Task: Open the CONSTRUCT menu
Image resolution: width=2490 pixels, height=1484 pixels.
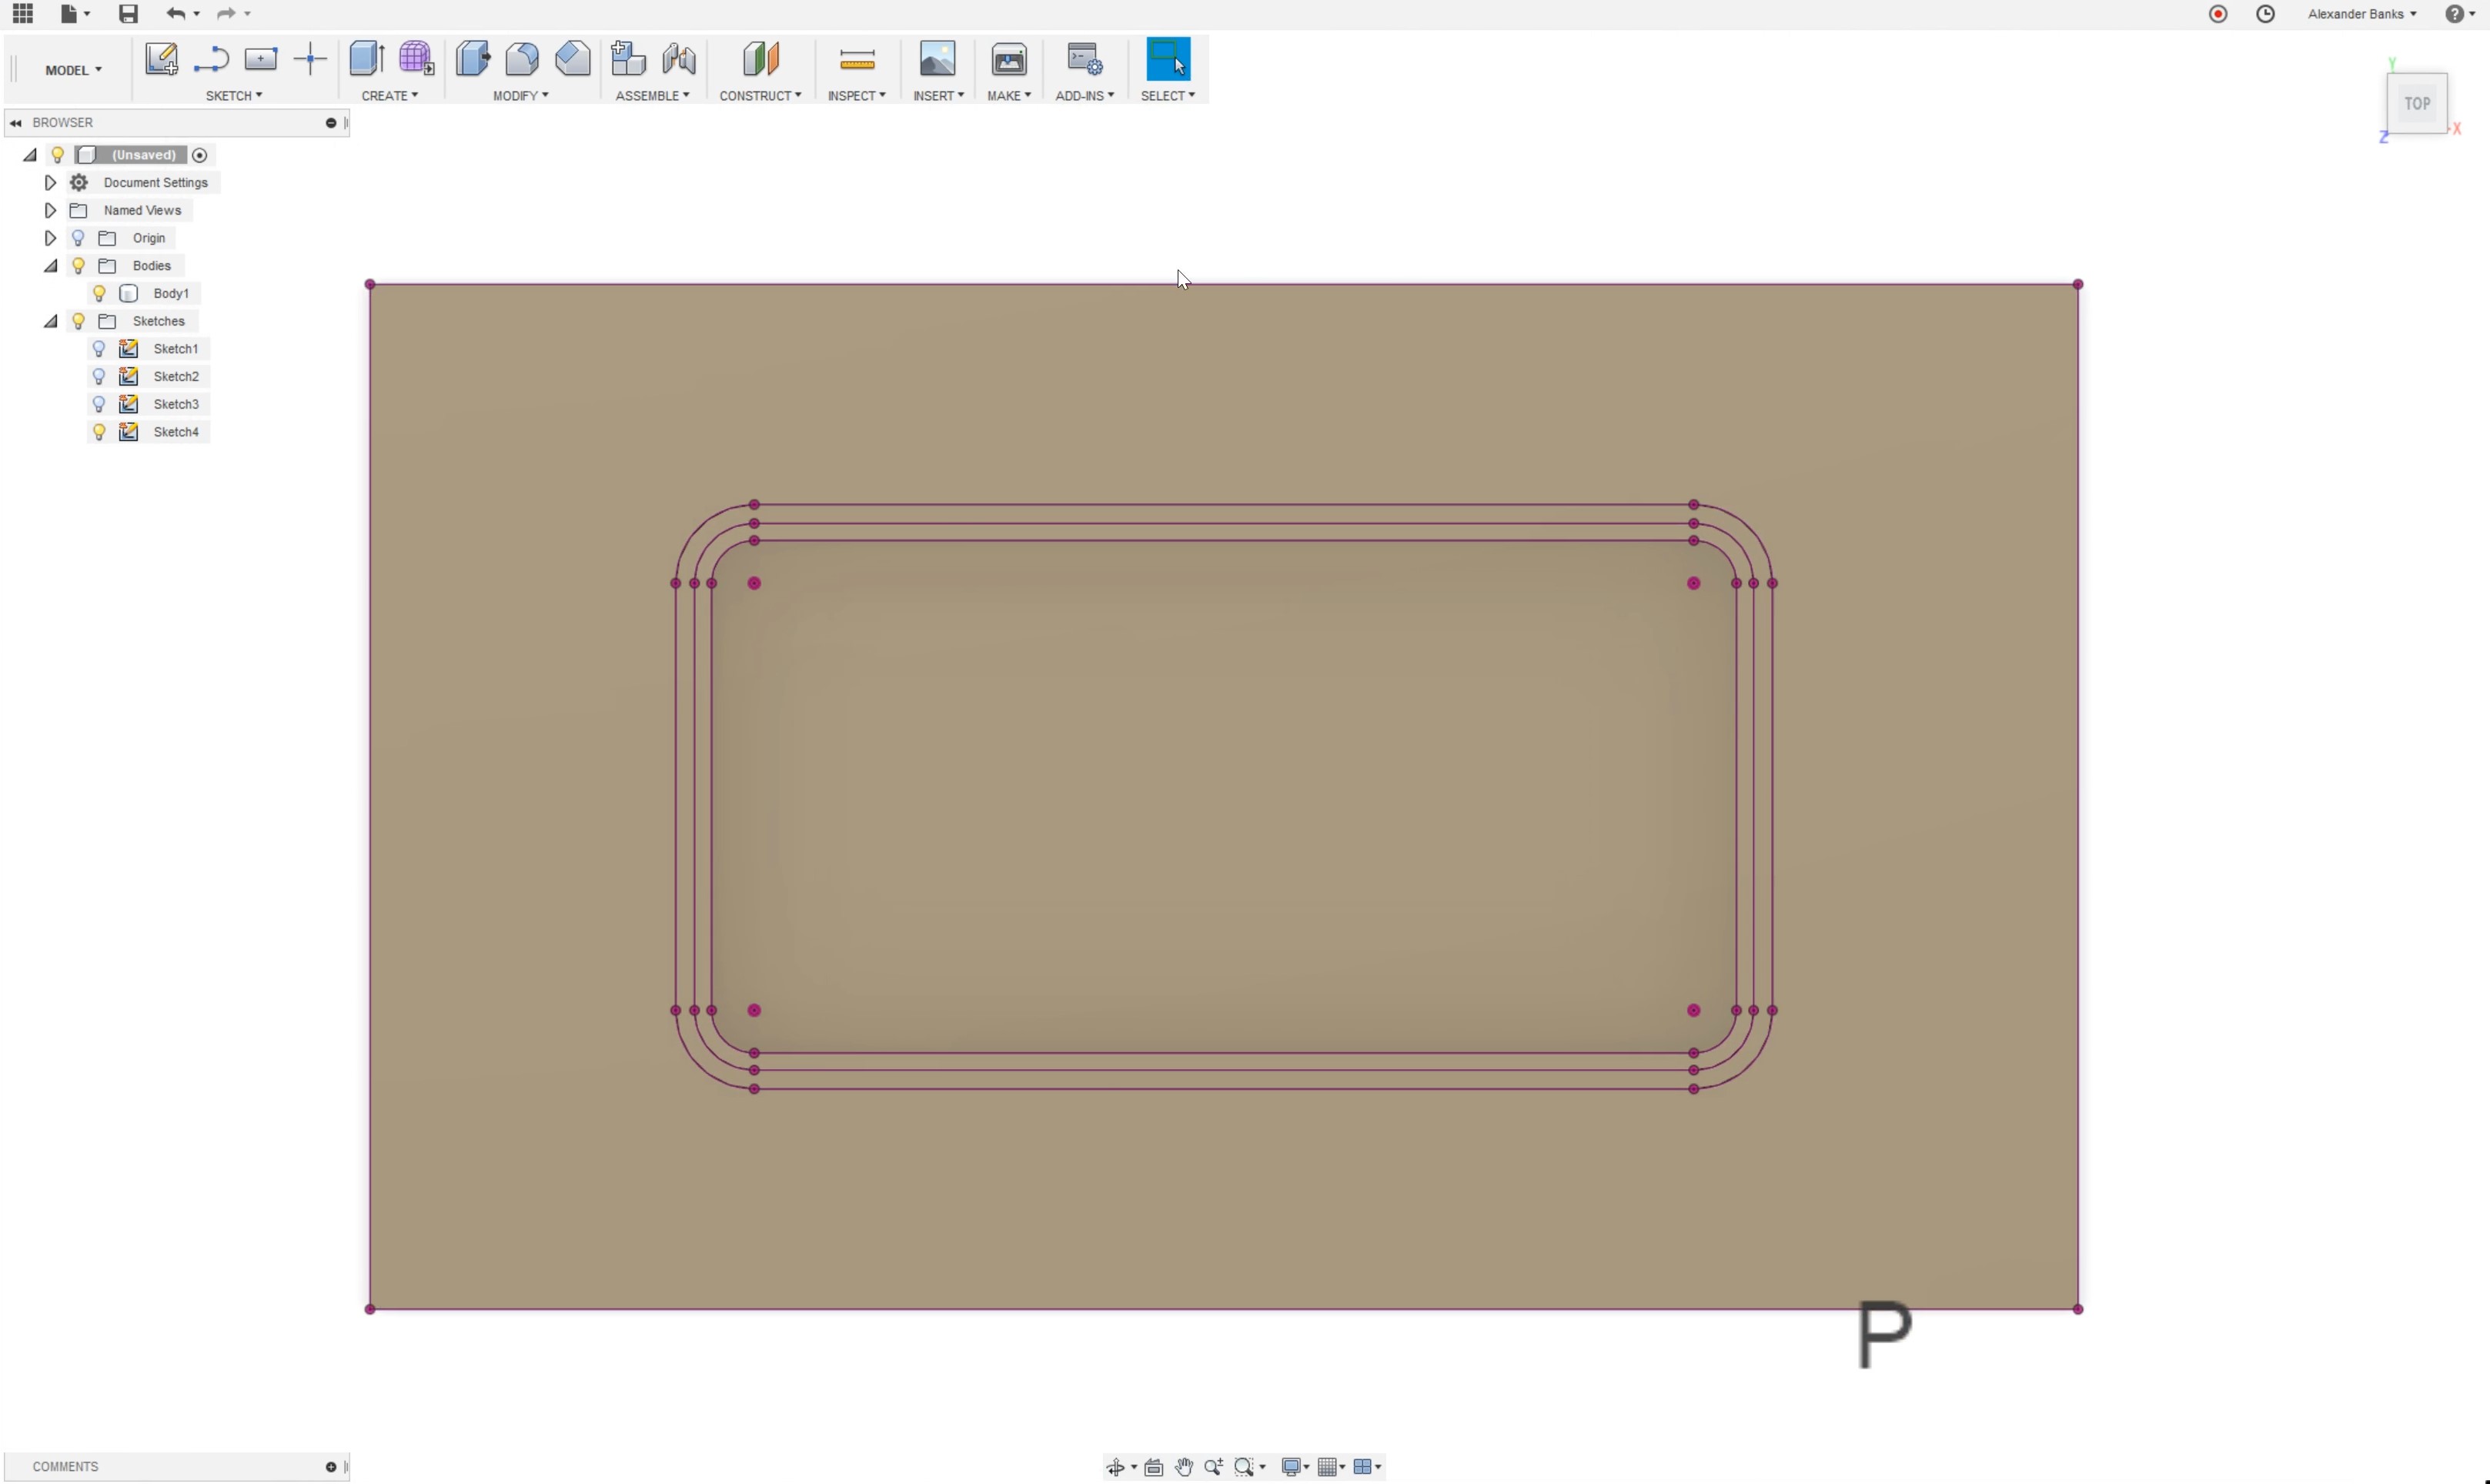Action: [x=760, y=96]
